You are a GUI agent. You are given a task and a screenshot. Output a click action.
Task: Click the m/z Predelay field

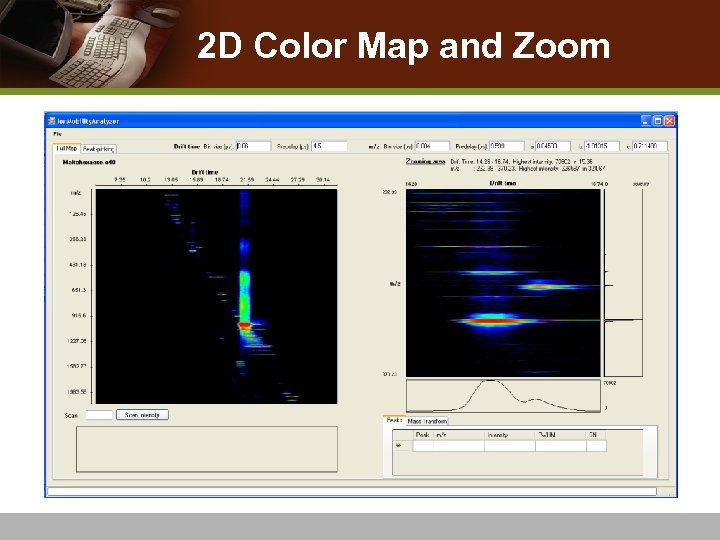point(506,146)
